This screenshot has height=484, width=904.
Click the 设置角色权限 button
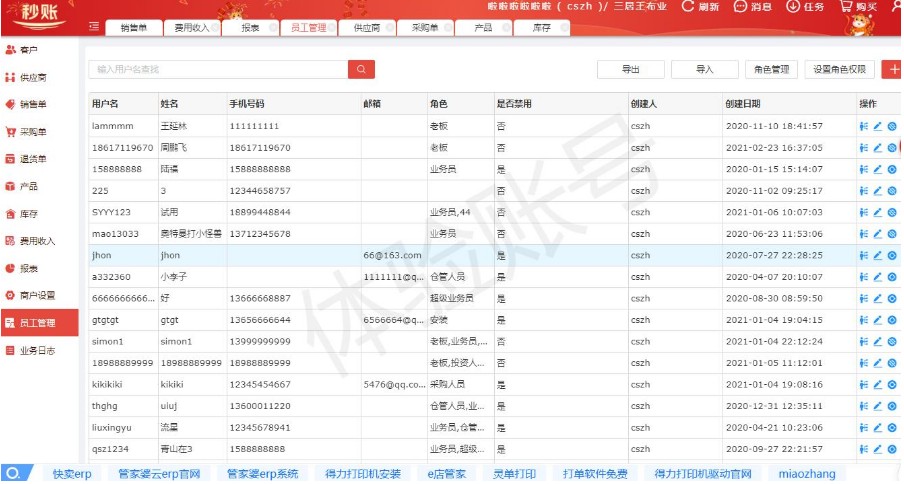click(840, 69)
